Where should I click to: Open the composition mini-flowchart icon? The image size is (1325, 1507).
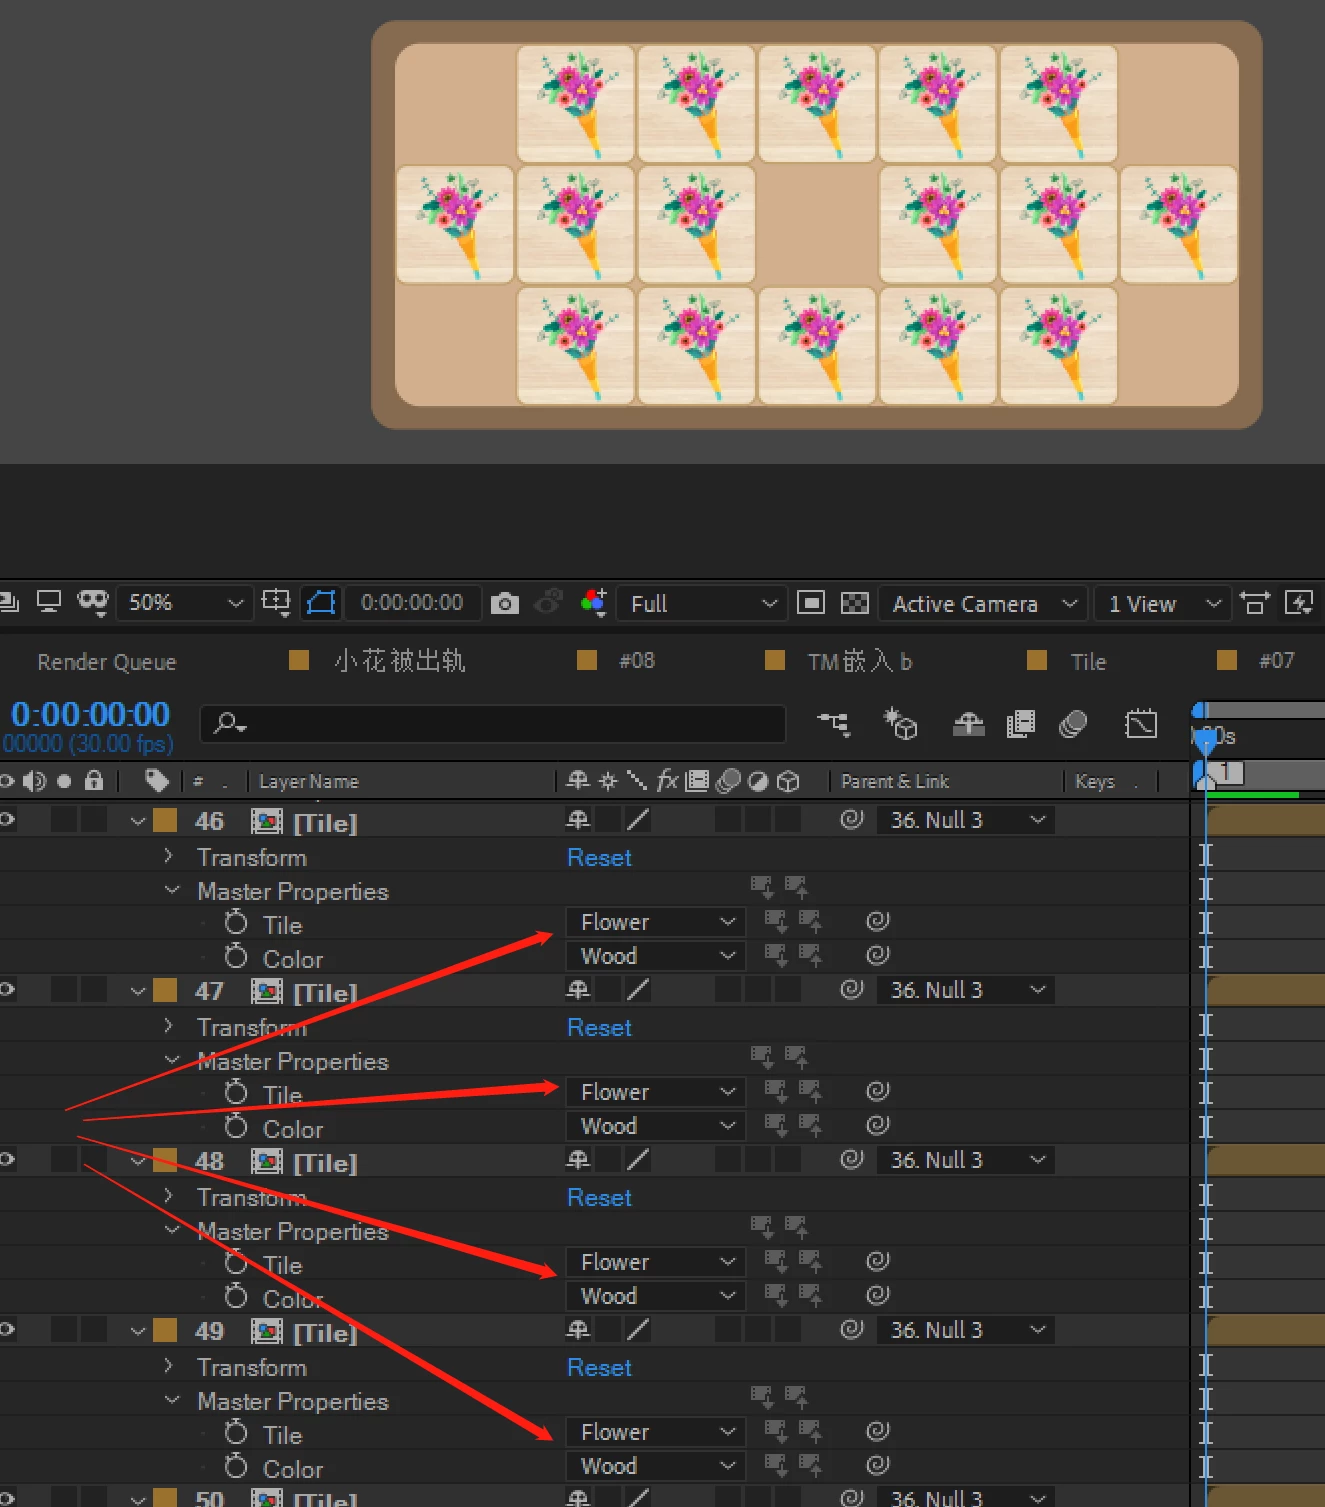pos(835,724)
